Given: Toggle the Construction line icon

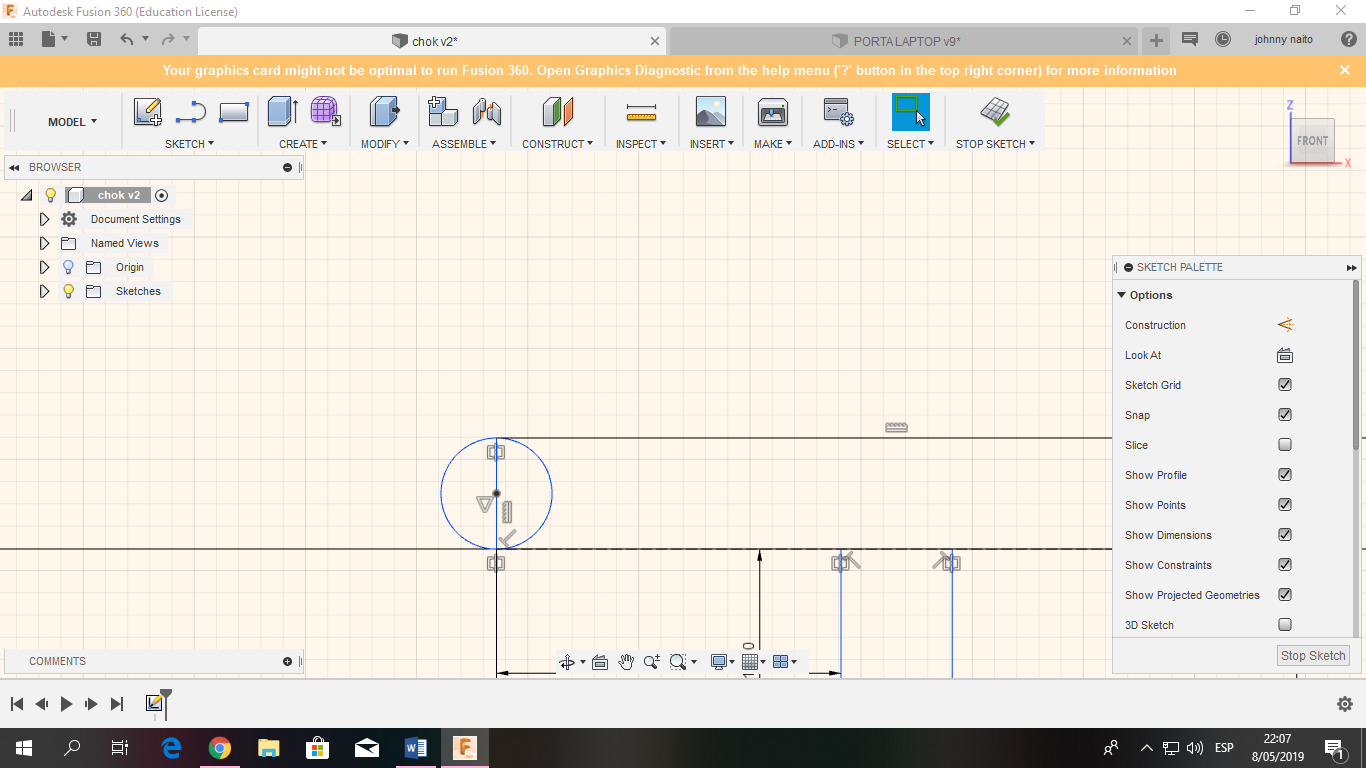Looking at the screenshot, I should [x=1285, y=325].
